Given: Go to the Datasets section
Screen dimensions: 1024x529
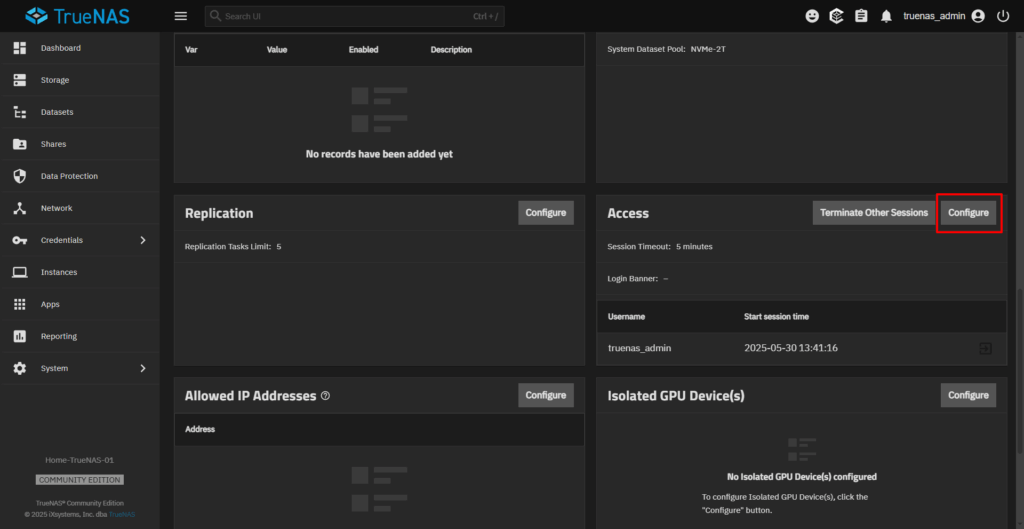Looking at the screenshot, I should tap(56, 112).
